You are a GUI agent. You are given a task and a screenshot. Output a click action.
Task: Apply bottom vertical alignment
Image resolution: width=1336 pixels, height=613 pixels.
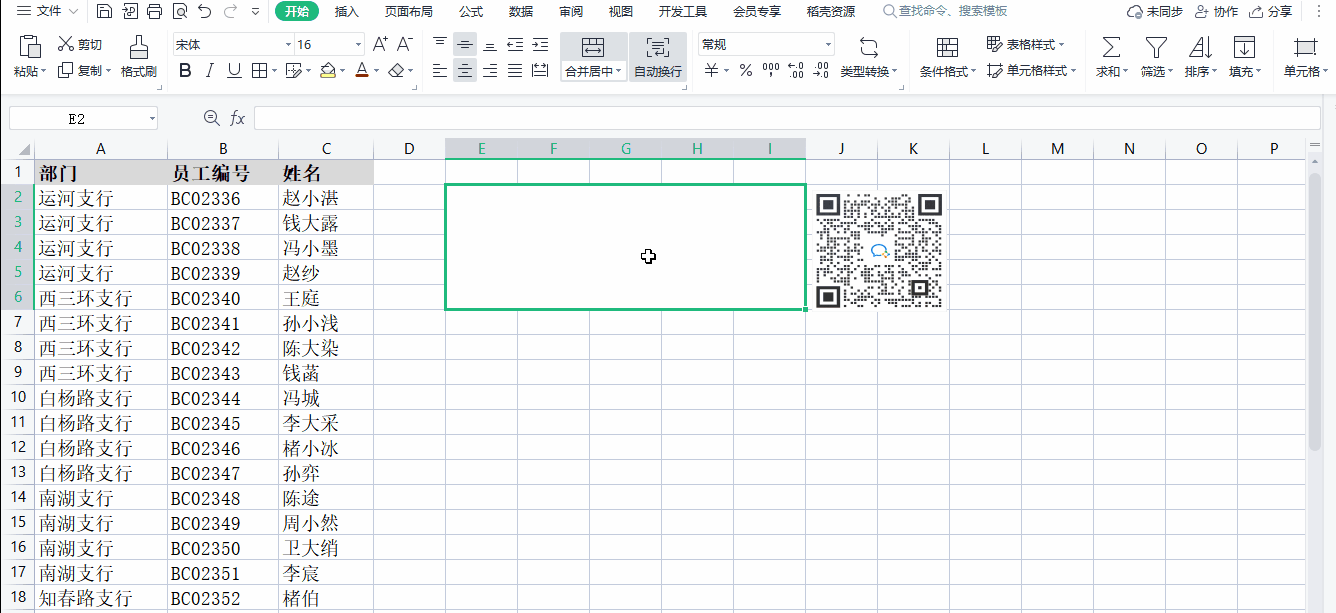[x=490, y=45]
